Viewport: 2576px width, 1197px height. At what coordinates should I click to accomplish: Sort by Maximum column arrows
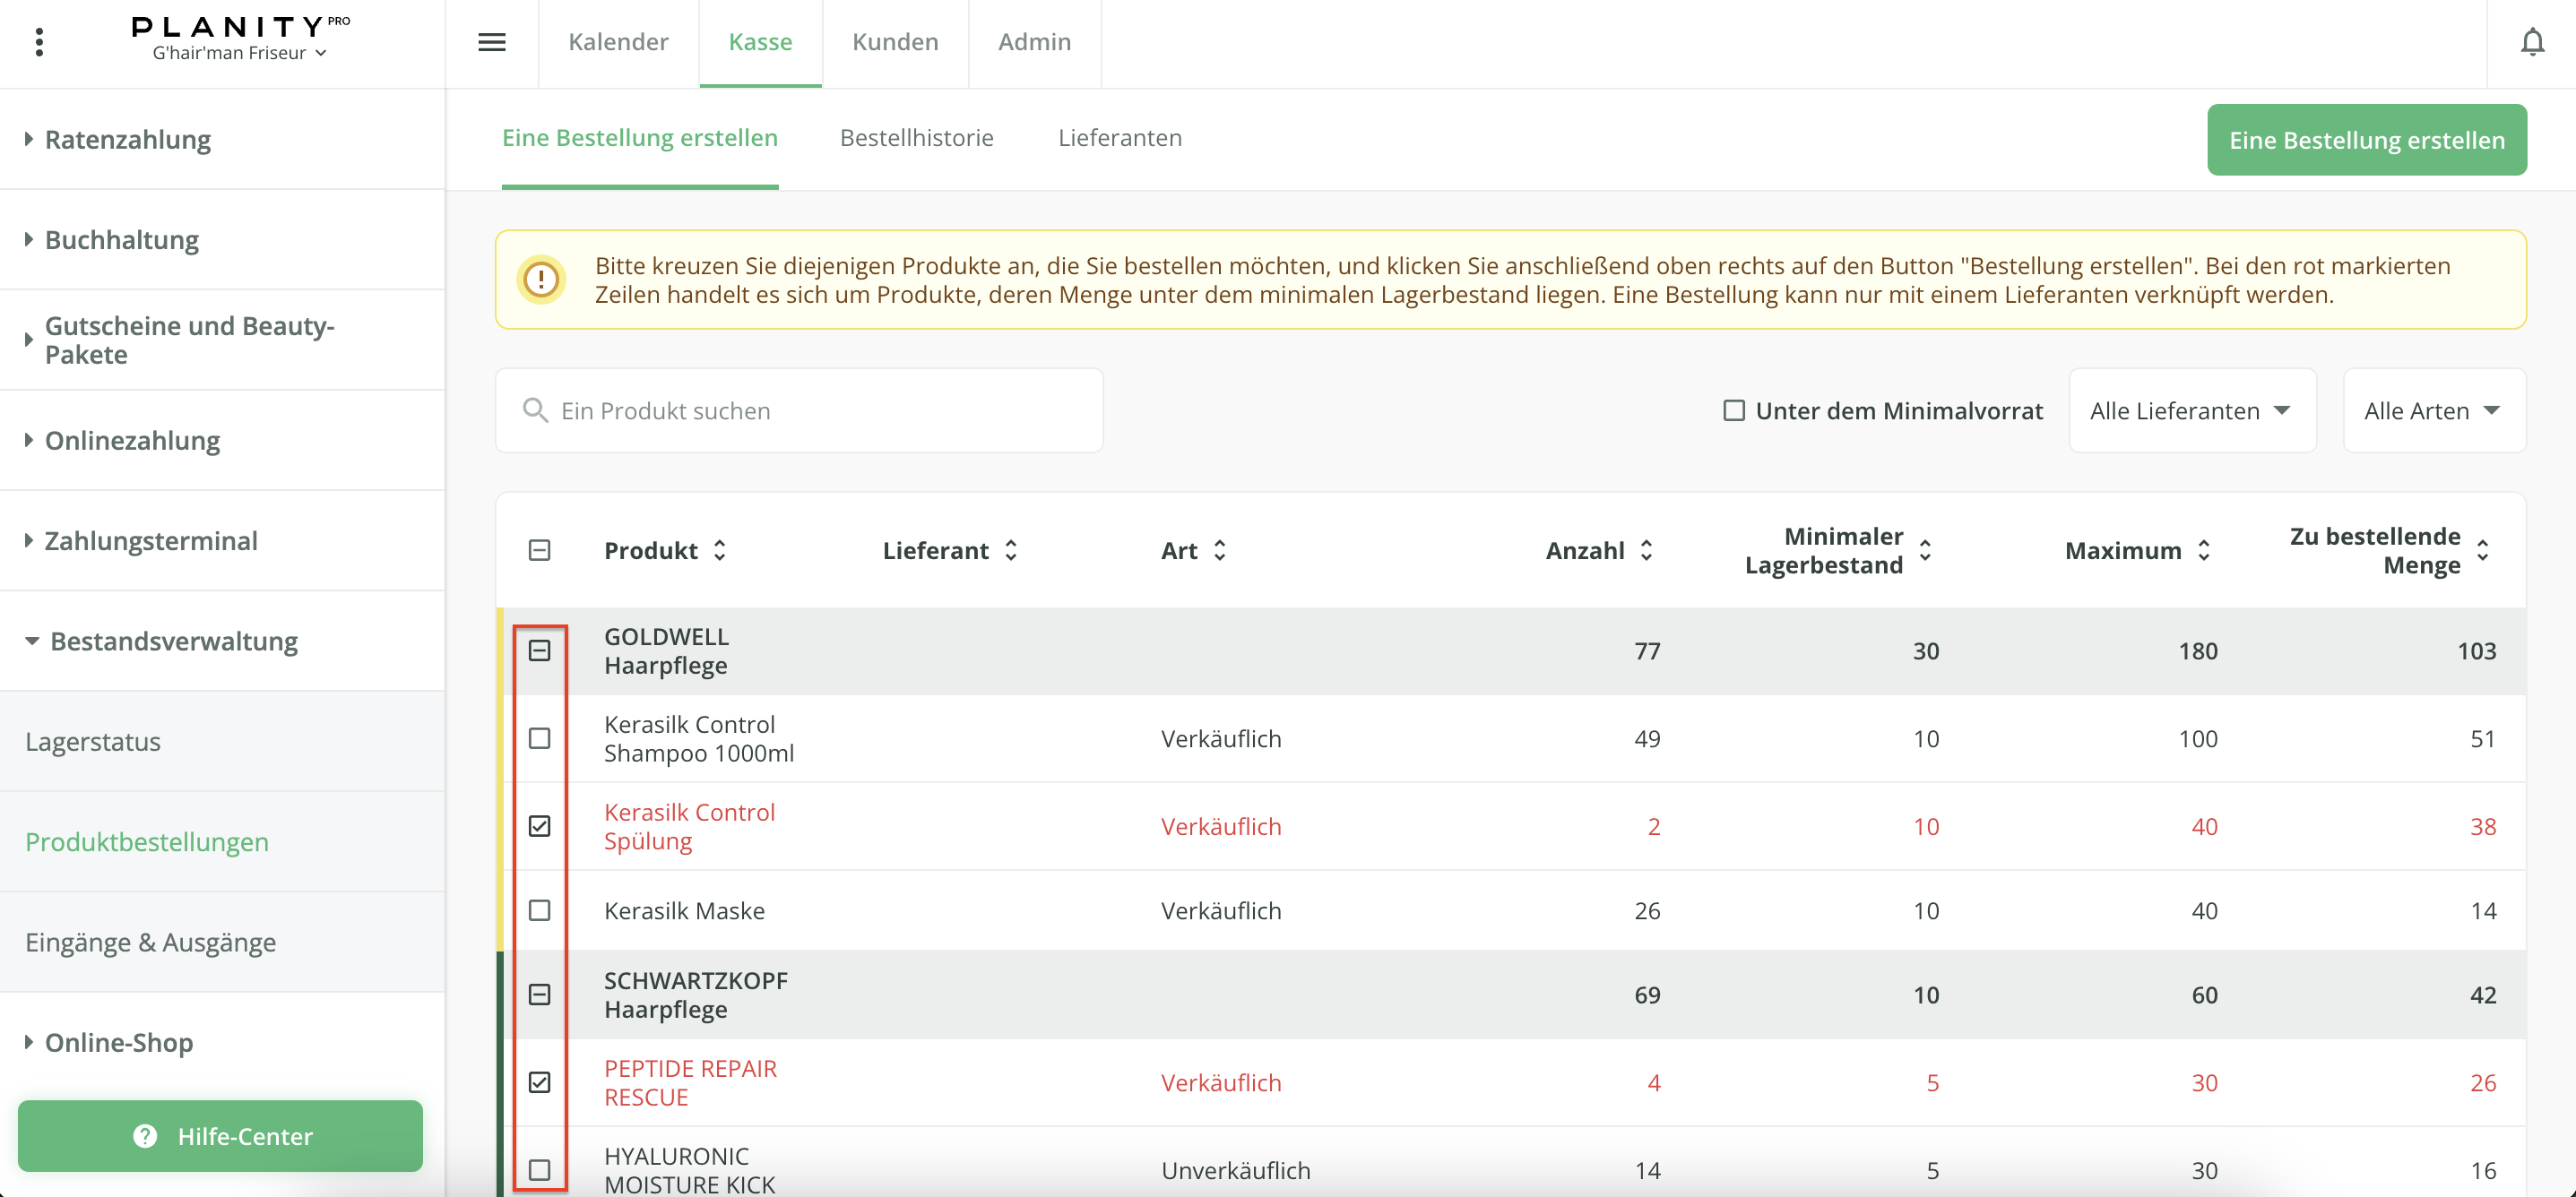[2203, 550]
